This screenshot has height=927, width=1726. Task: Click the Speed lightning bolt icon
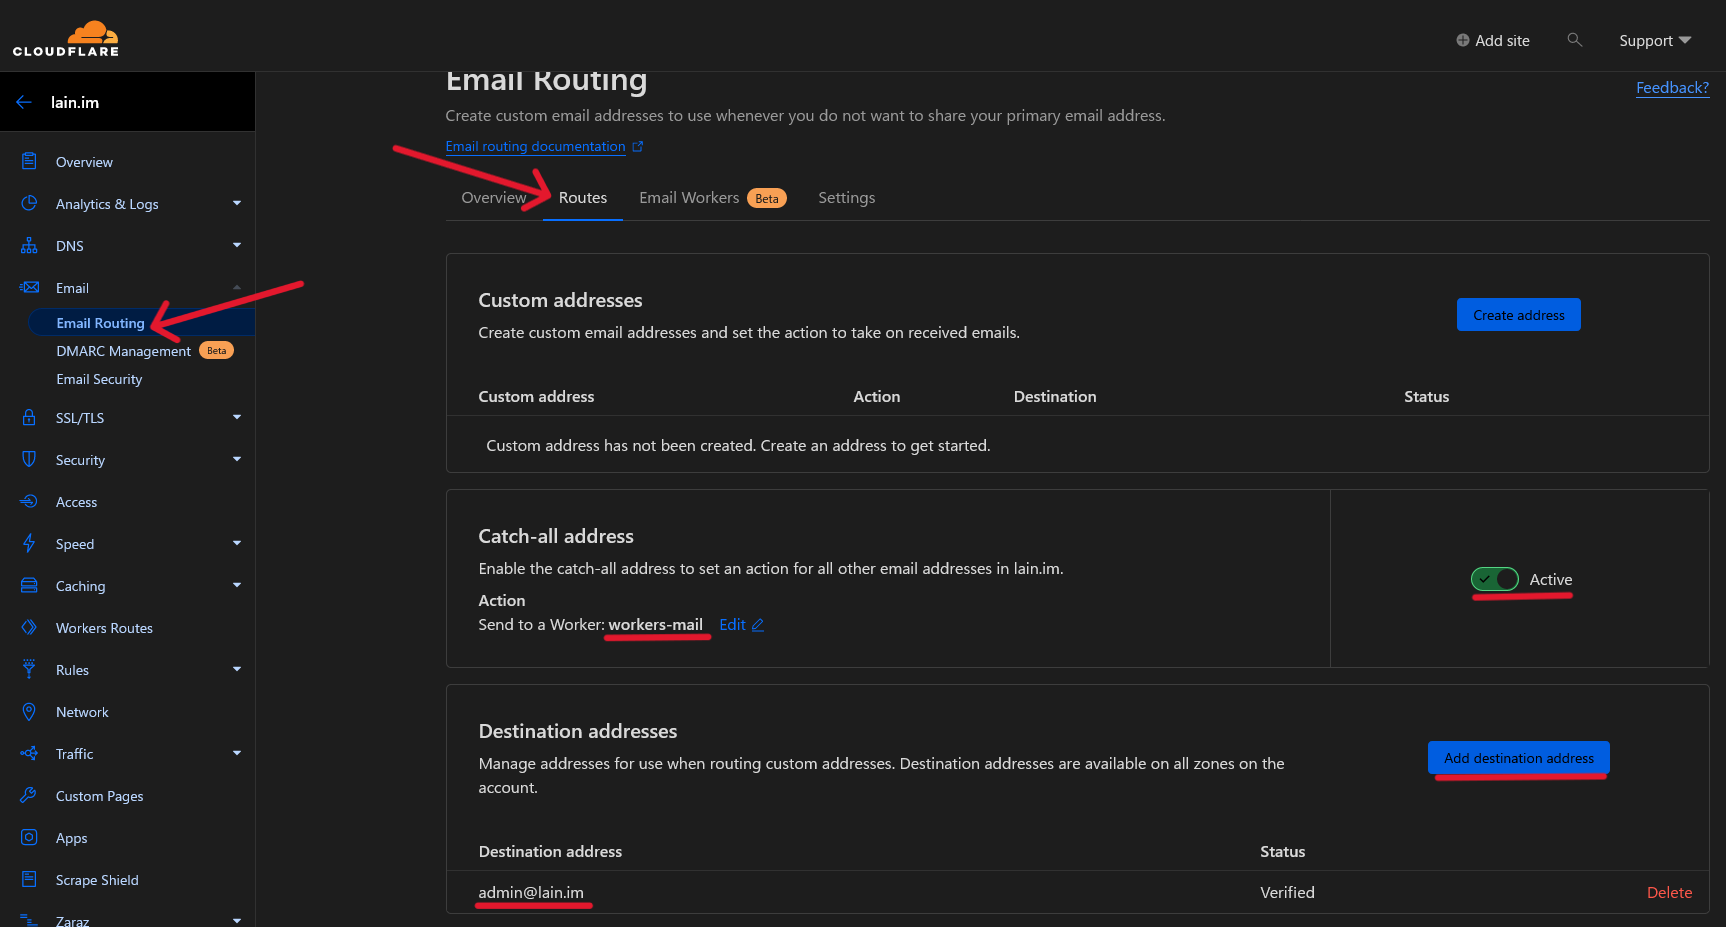[29, 543]
